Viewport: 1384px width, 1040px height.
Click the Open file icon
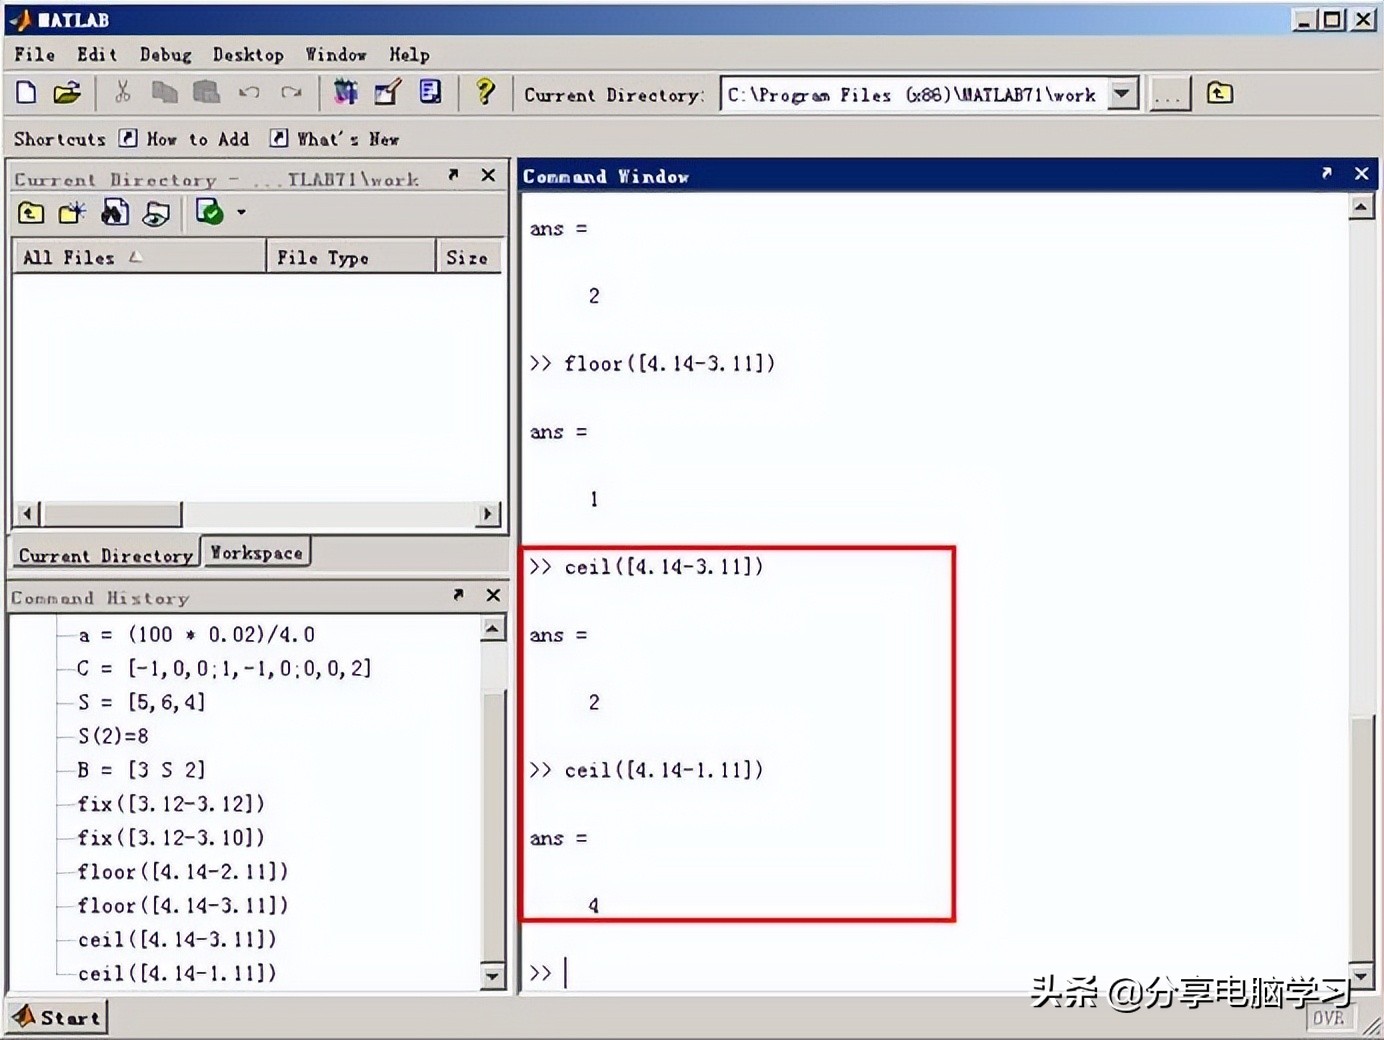pos(67,93)
